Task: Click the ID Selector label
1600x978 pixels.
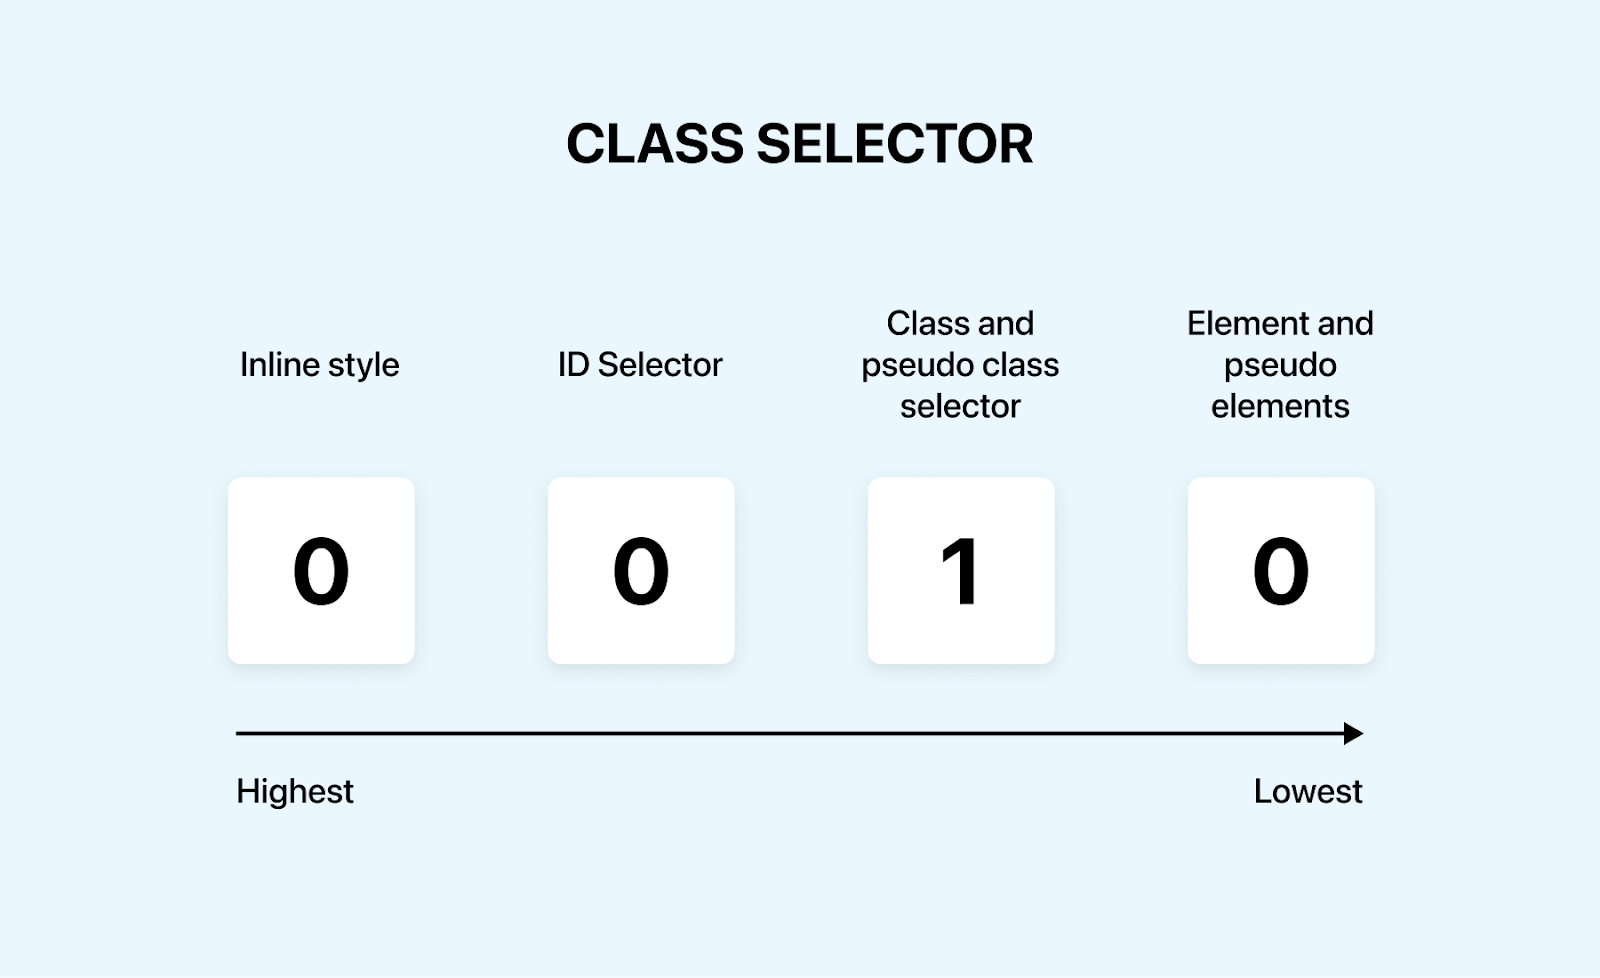Action: coord(640,365)
